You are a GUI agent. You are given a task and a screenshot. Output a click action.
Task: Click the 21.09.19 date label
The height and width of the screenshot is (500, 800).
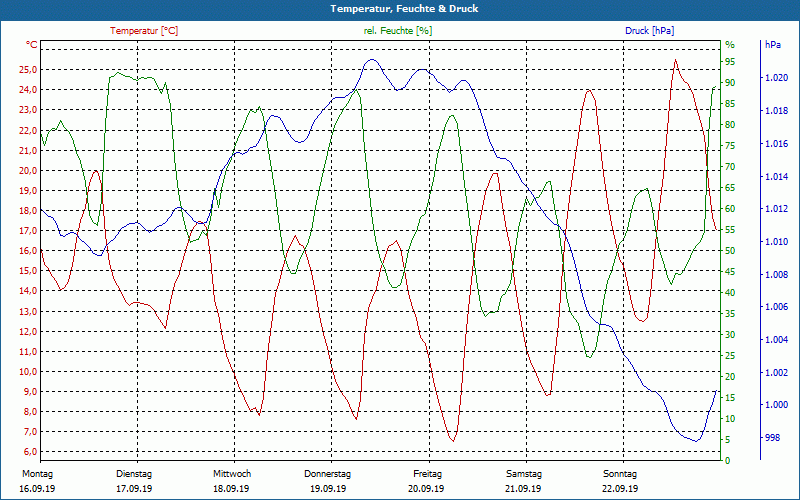click(523, 489)
